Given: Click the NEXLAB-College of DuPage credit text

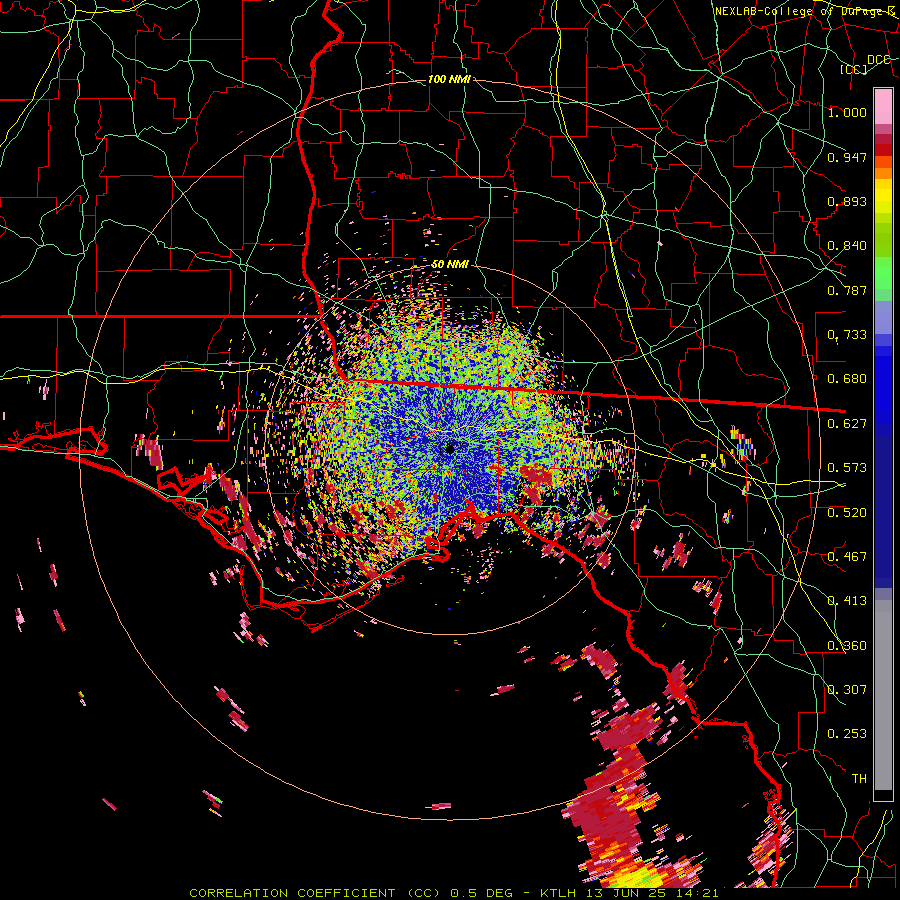Looking at the screenshot, I should pos(804,11).
